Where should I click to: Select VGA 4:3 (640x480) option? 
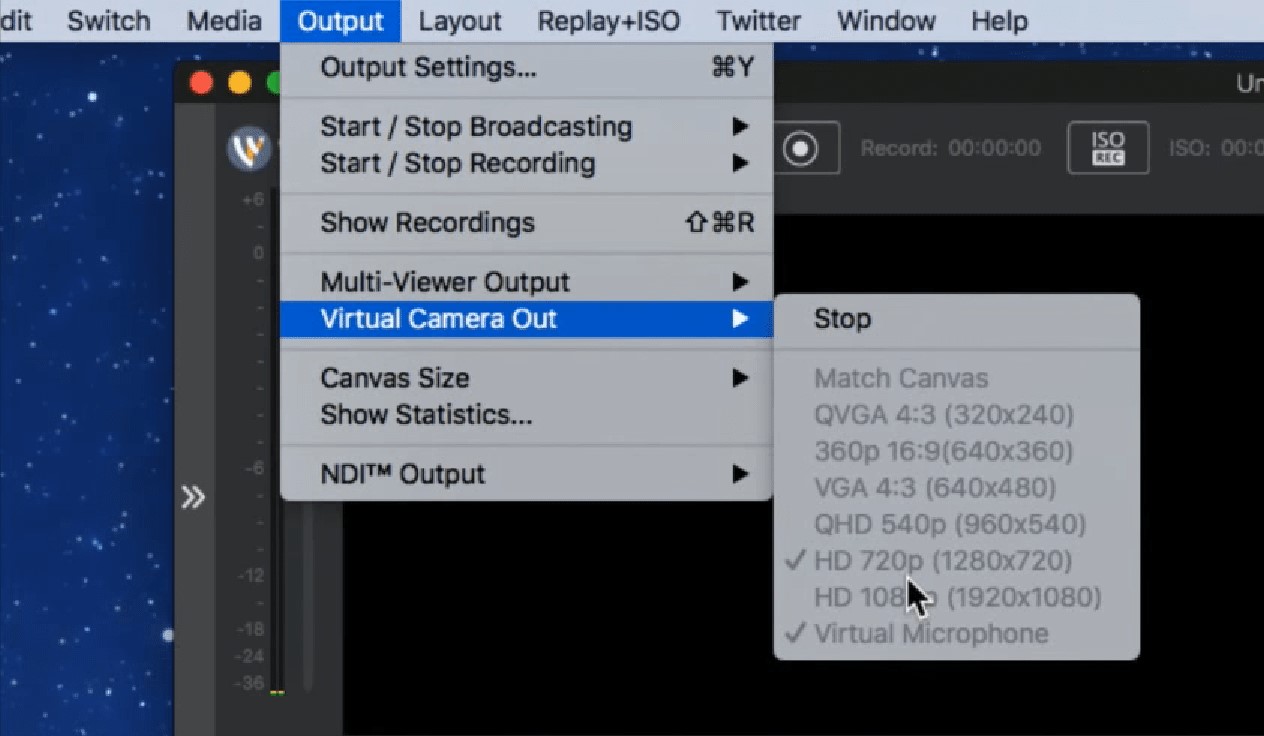pyautogui.click(x=957, y=488)
